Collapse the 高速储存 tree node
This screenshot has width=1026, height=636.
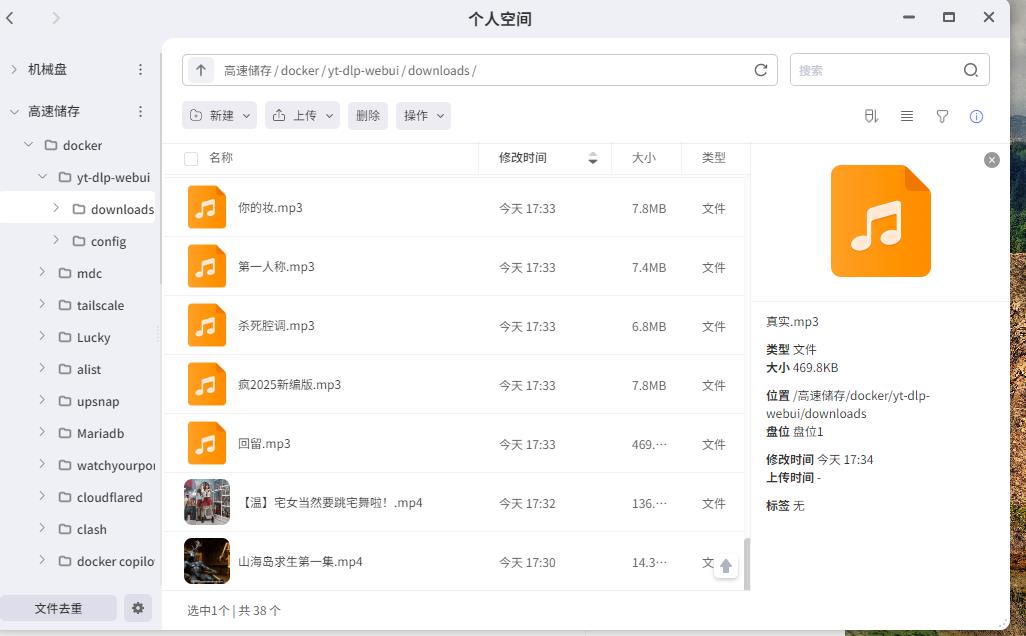click(x=14, y=112)
